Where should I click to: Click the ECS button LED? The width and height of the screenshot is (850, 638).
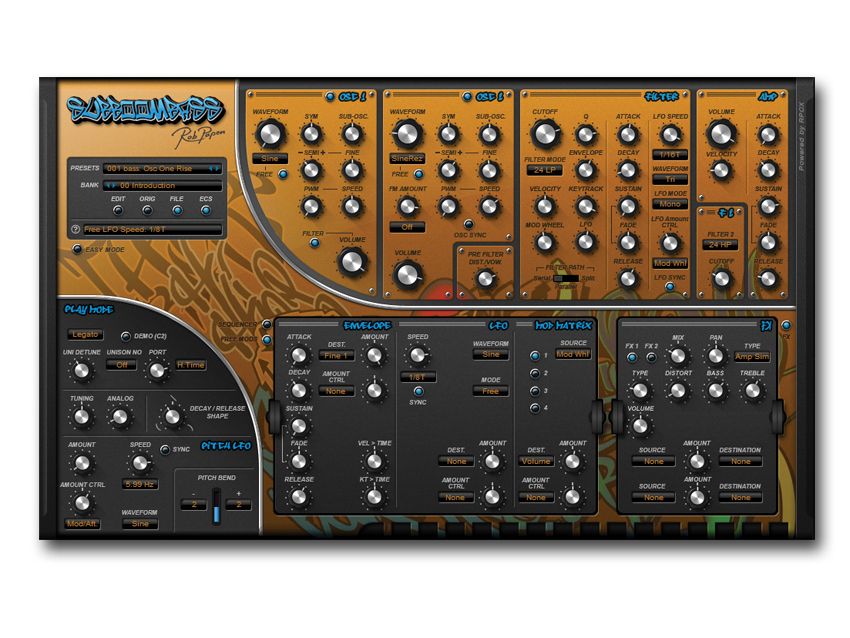coord(206,210)
